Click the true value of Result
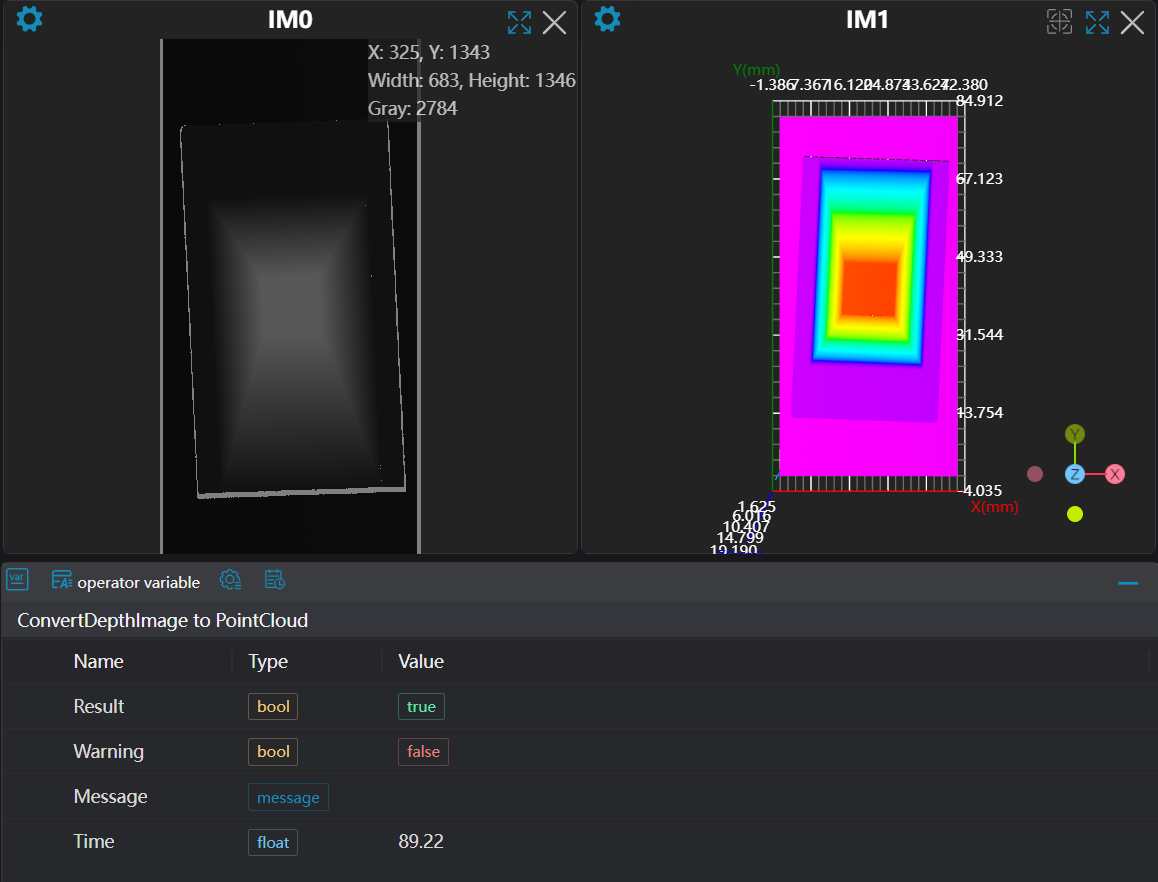The image size is (1158, 882). 421,707
